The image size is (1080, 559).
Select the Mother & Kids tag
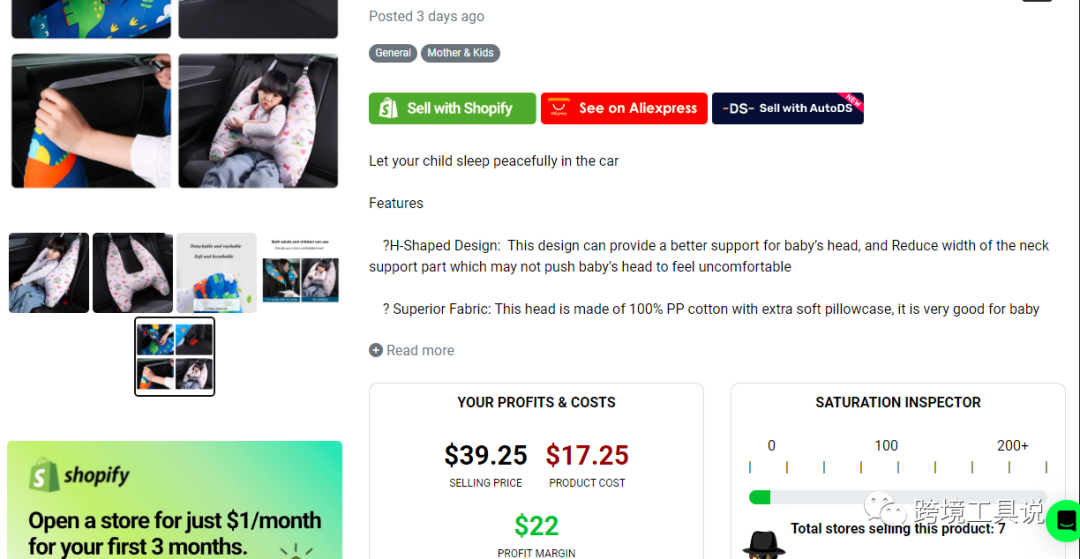(460, 53)
